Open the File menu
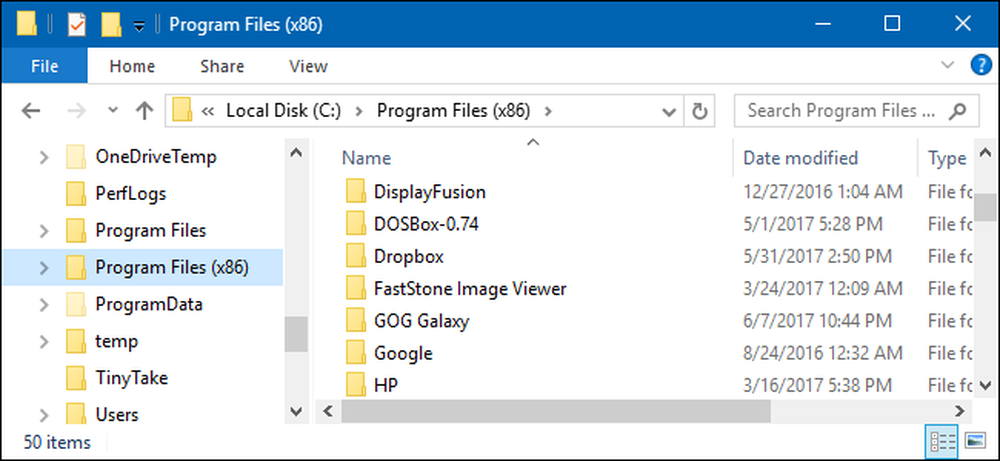 click(x=45, y=66)
